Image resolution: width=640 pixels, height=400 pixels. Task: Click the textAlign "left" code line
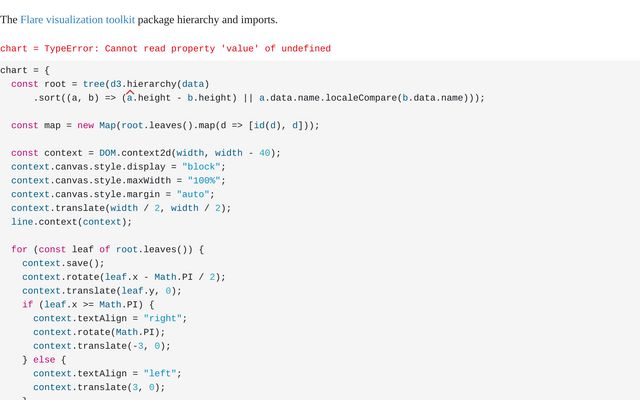[107, 374]
